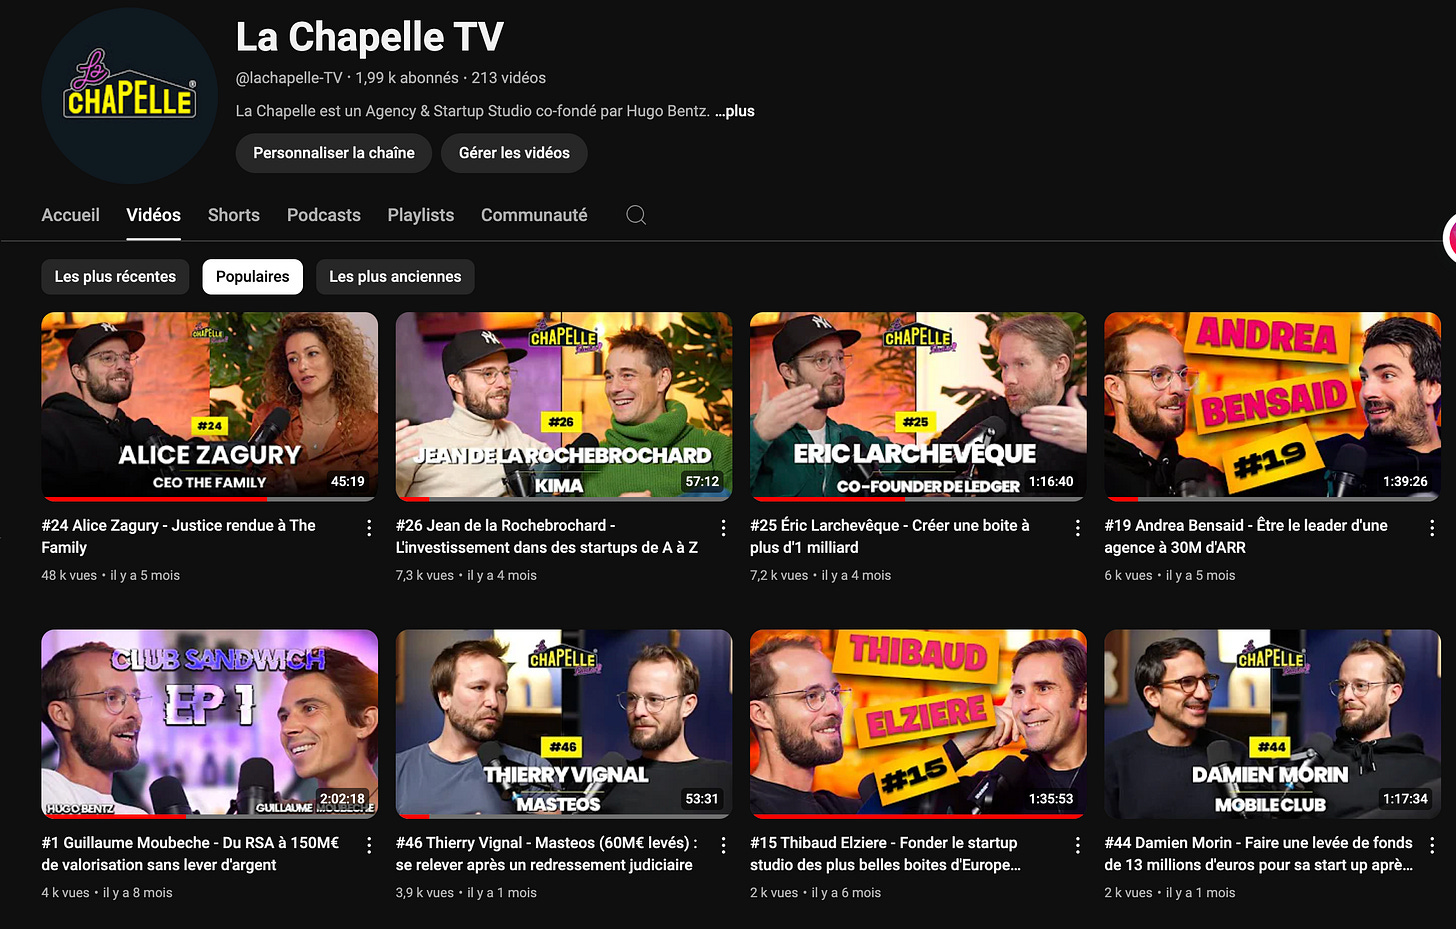Image resolution: width=1456 pixels, height=929 pixels.
Task: Click title '#15 Thibaud Elziere - Fonder le startup studio'
Action: click(886, 853)
